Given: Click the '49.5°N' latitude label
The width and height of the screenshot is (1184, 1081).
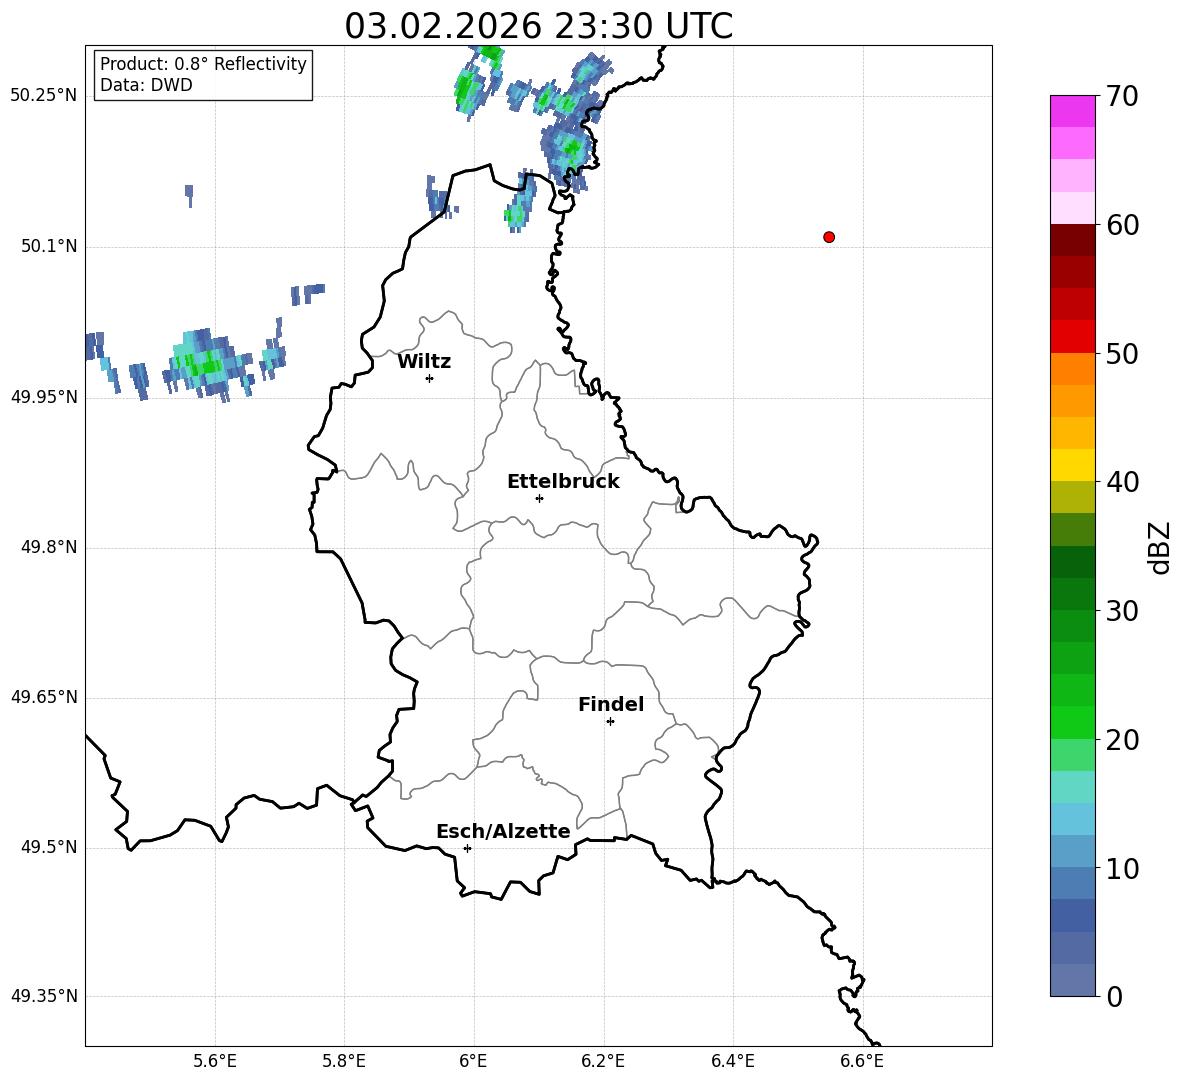Looking at the screenshot, I should point(49,847).
